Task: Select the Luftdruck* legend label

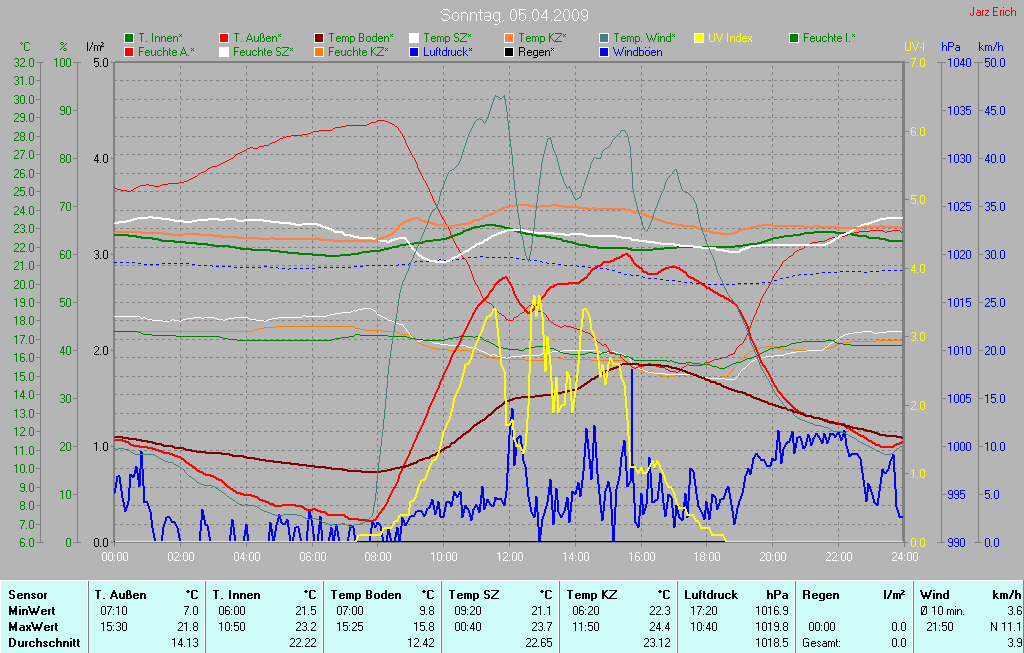Action: pyautogui.click(x=448, y=52)
